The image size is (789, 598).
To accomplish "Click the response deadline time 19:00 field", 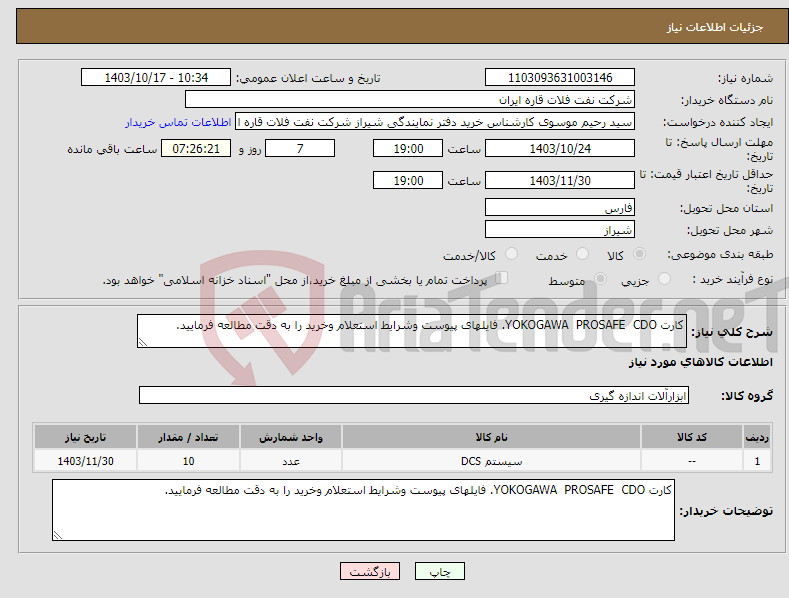I will 408,148.
